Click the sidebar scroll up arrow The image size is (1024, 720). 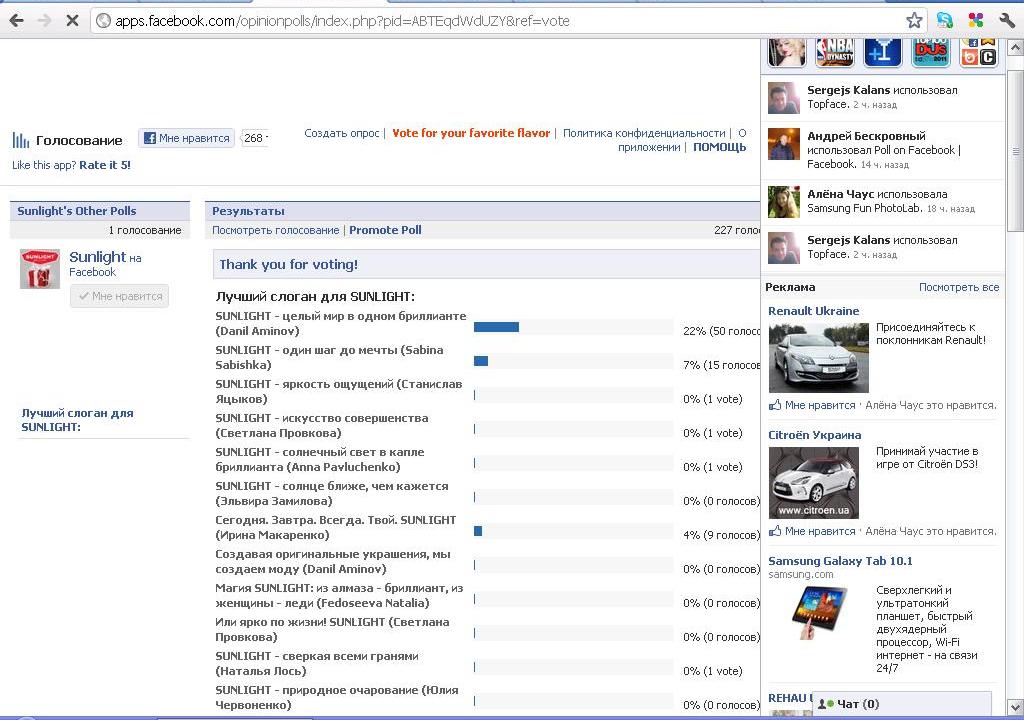(1015, 47)
